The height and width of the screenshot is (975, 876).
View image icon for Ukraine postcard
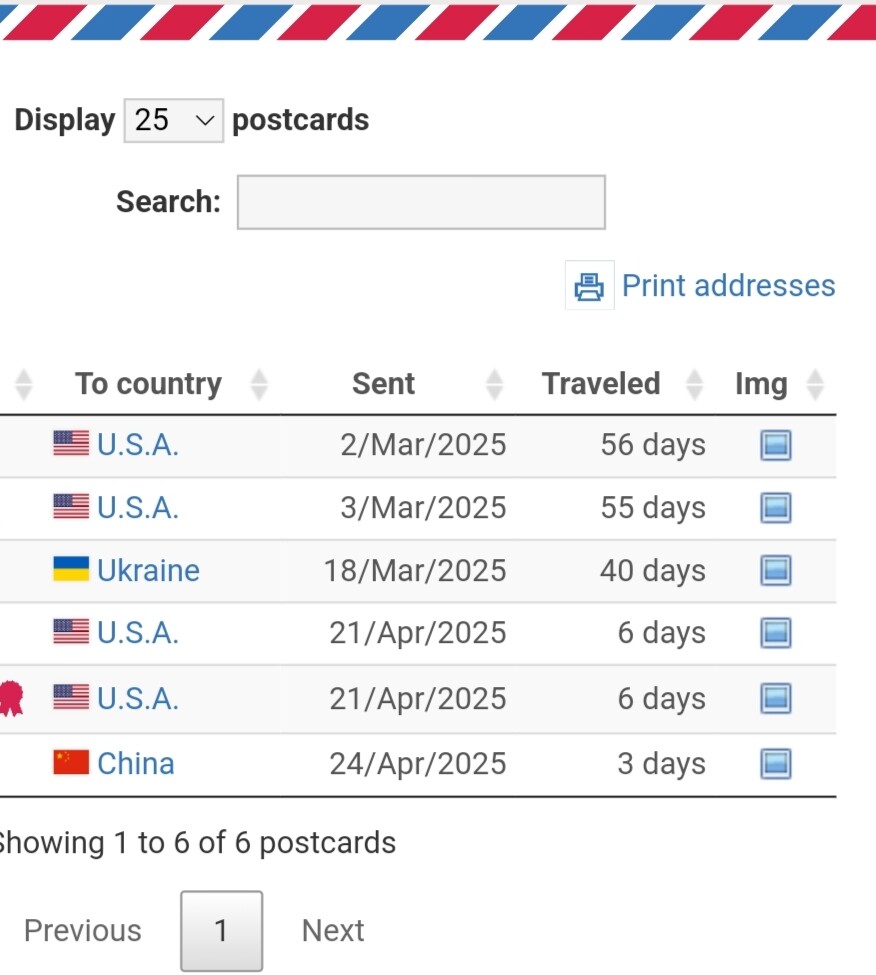click(775, 571)
